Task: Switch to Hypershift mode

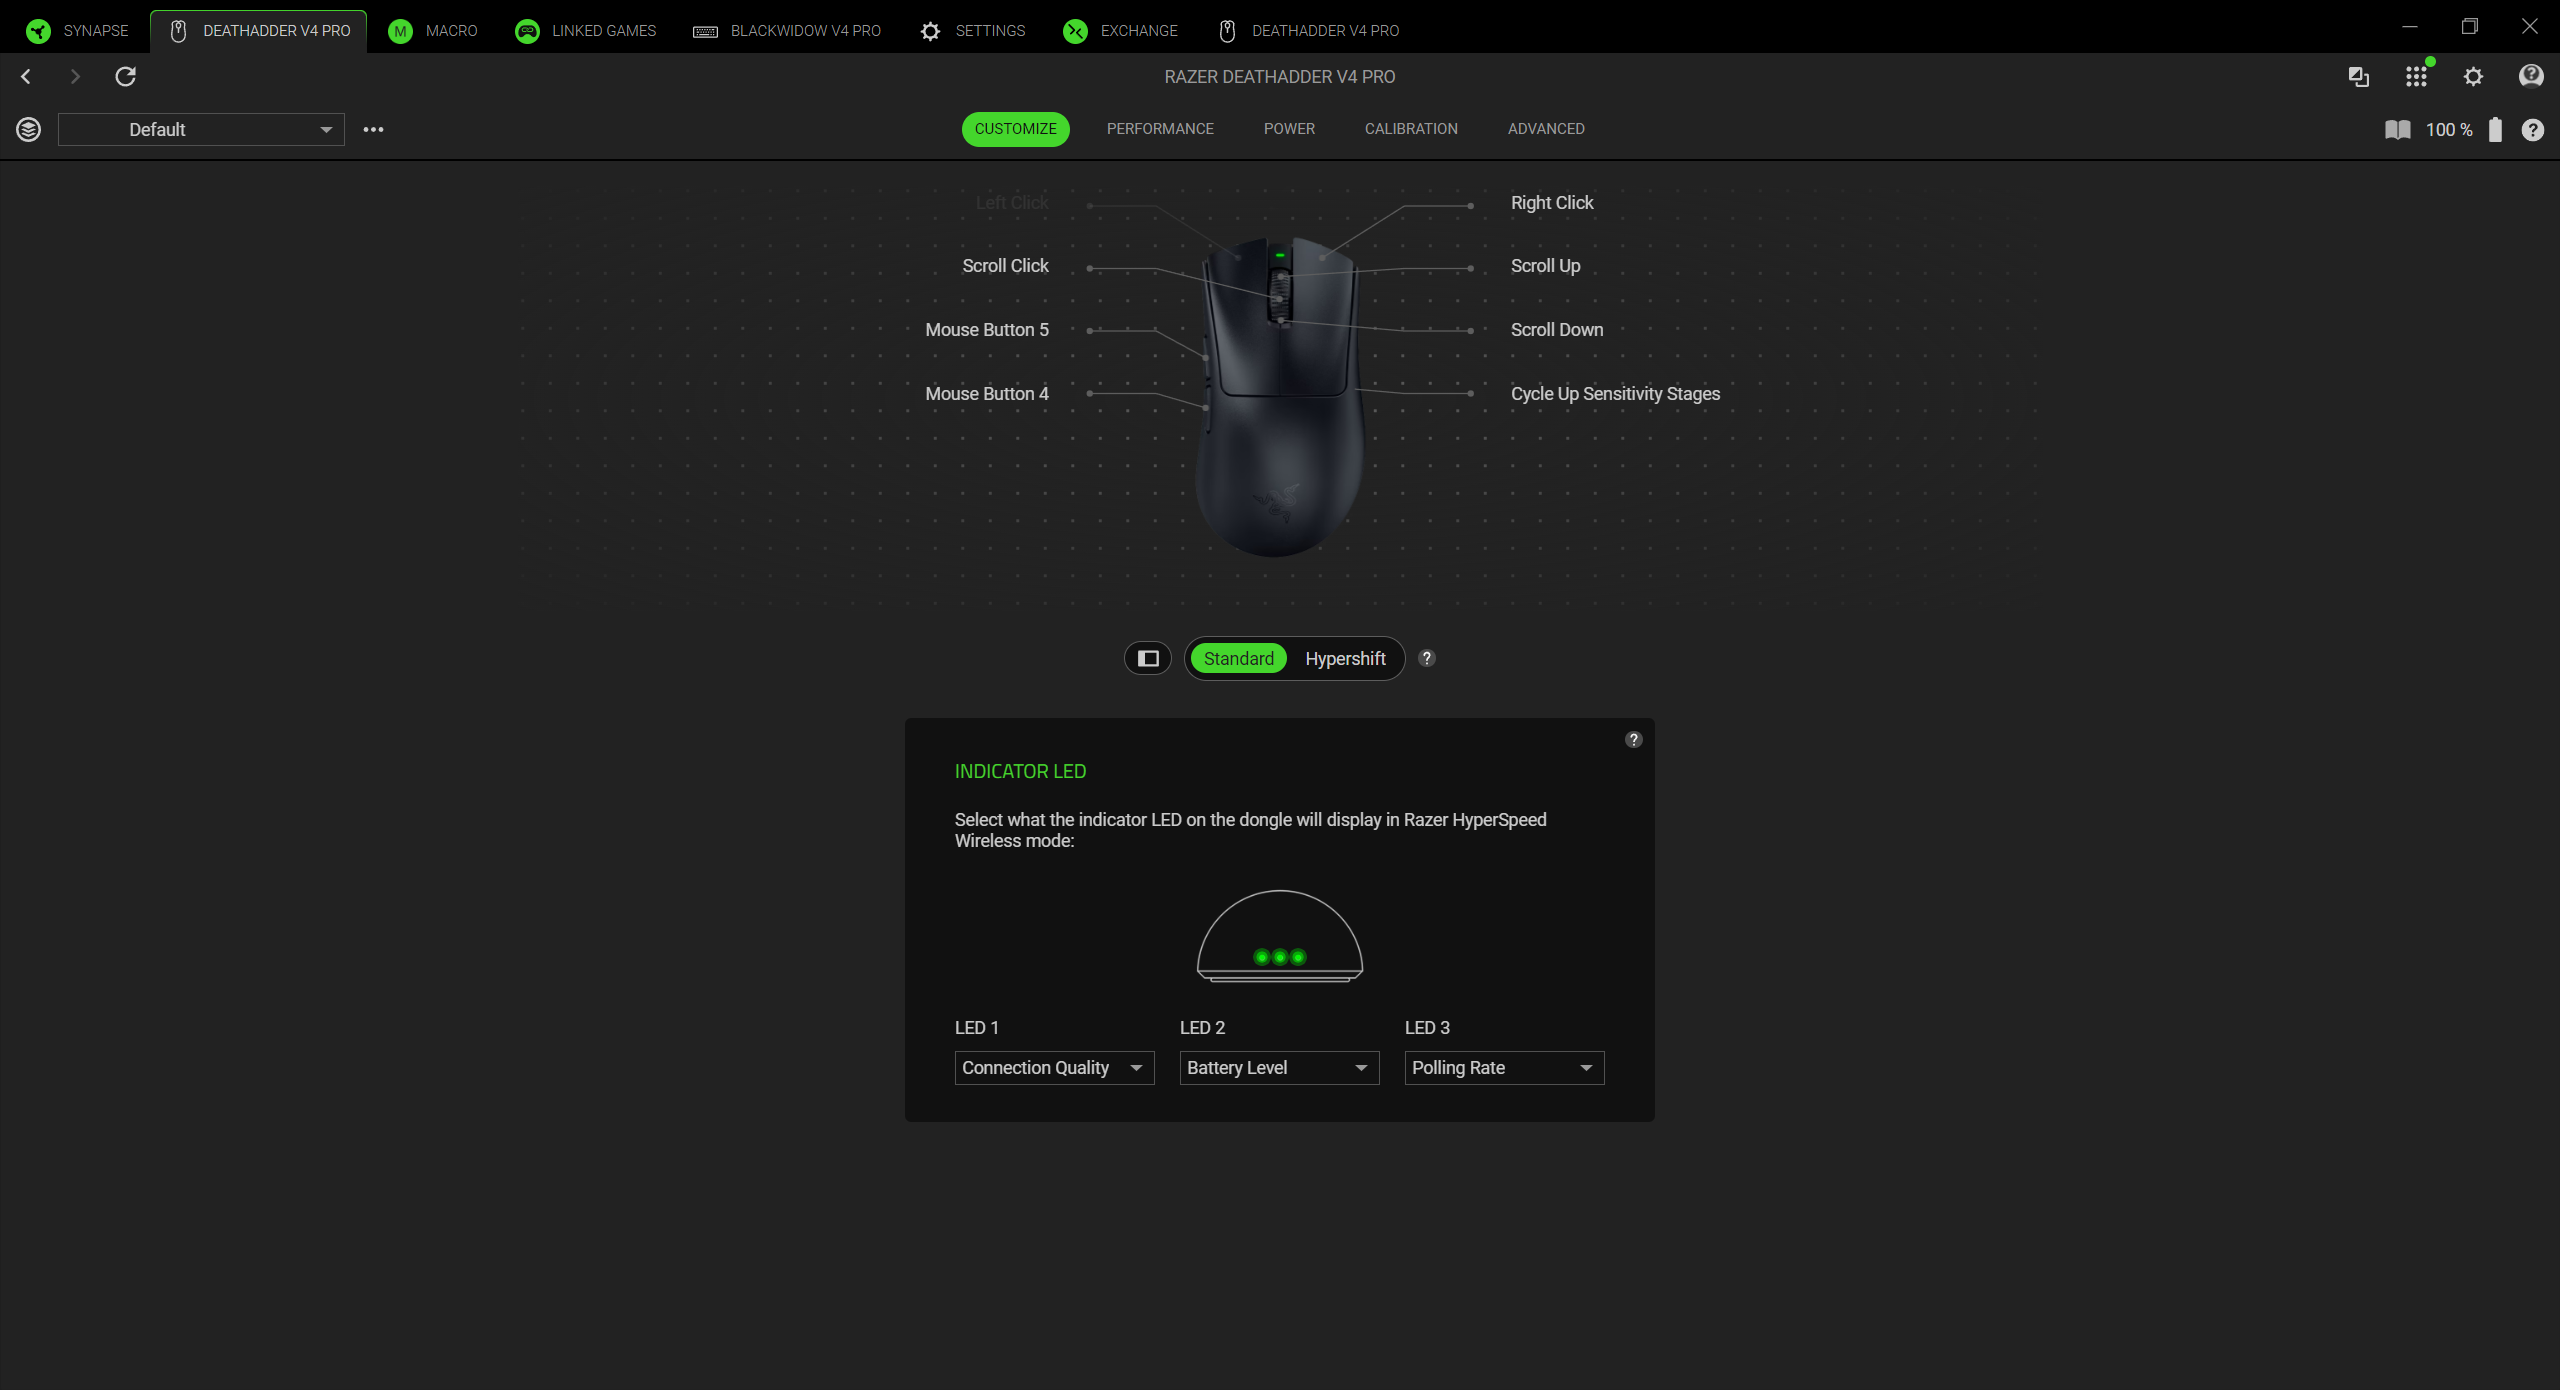Action: click(1345, 659)
